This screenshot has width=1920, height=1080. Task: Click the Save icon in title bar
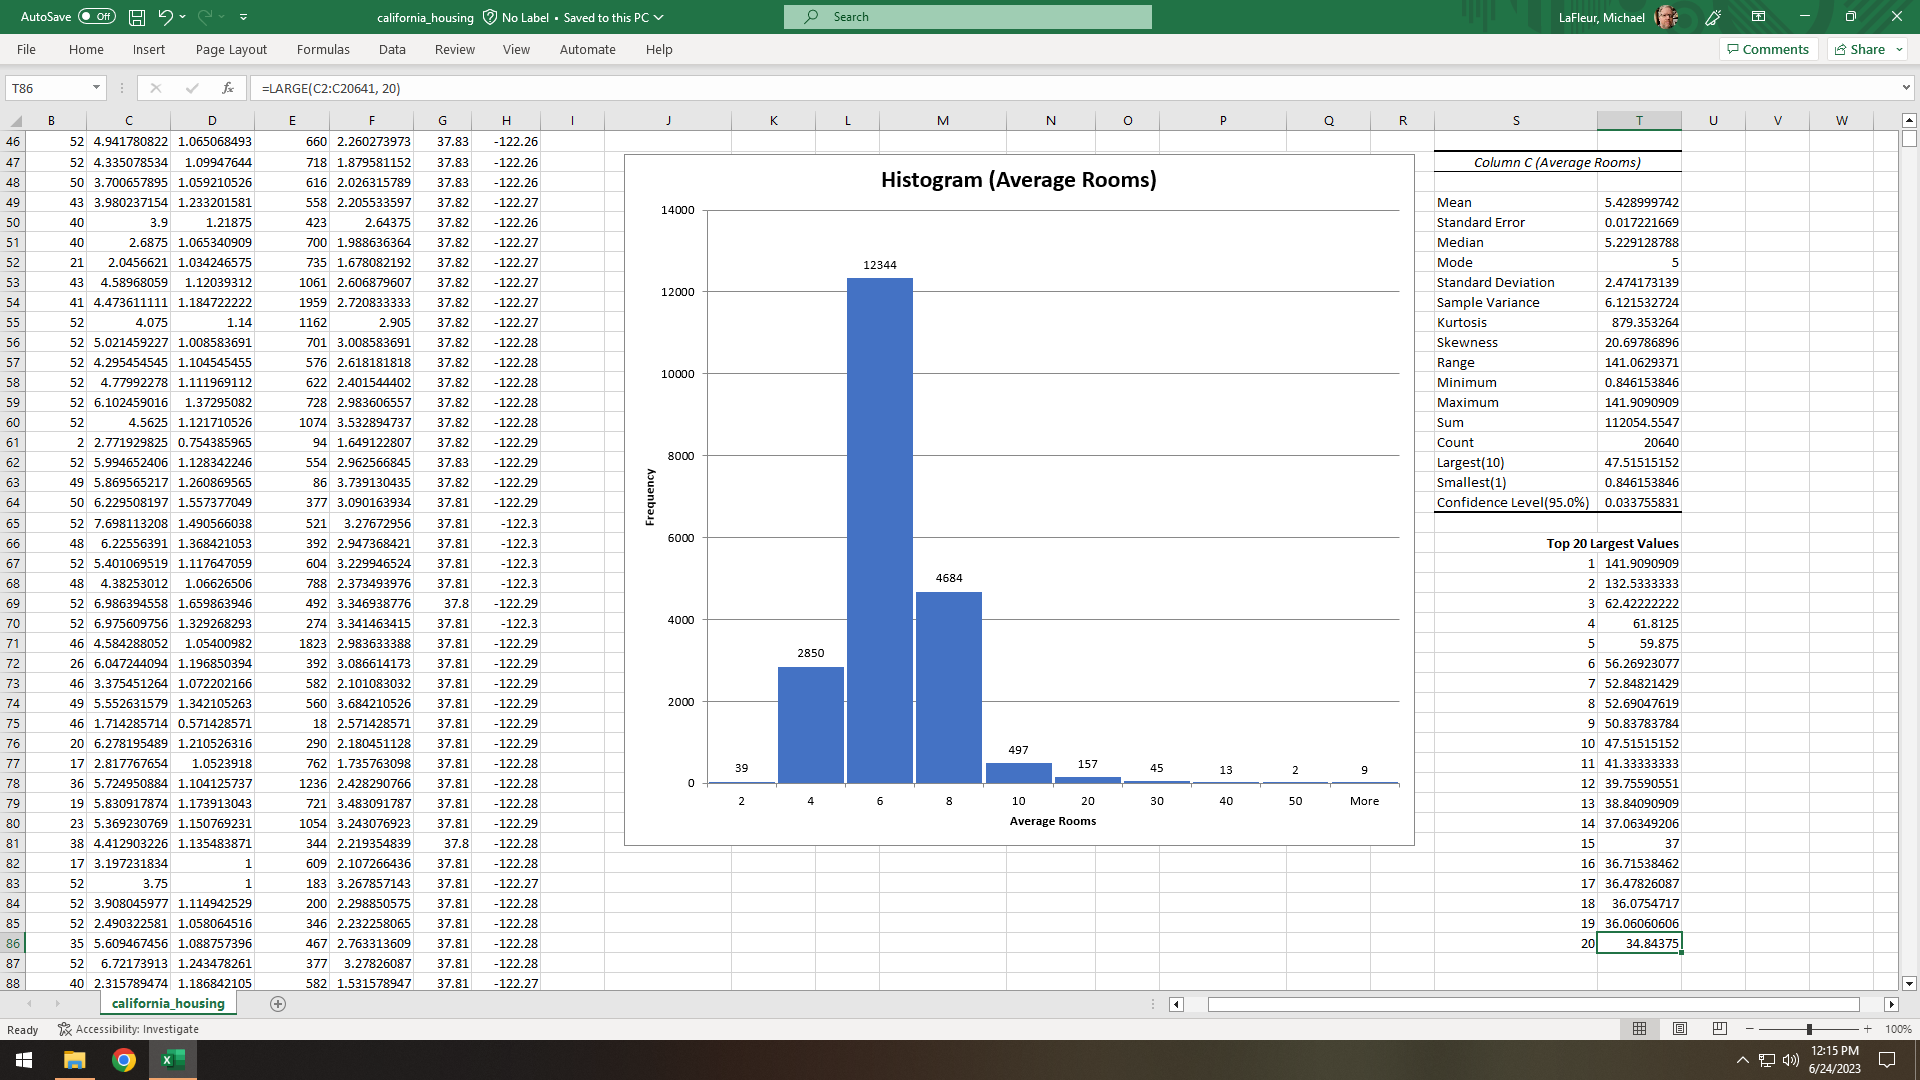coord(137,17)
